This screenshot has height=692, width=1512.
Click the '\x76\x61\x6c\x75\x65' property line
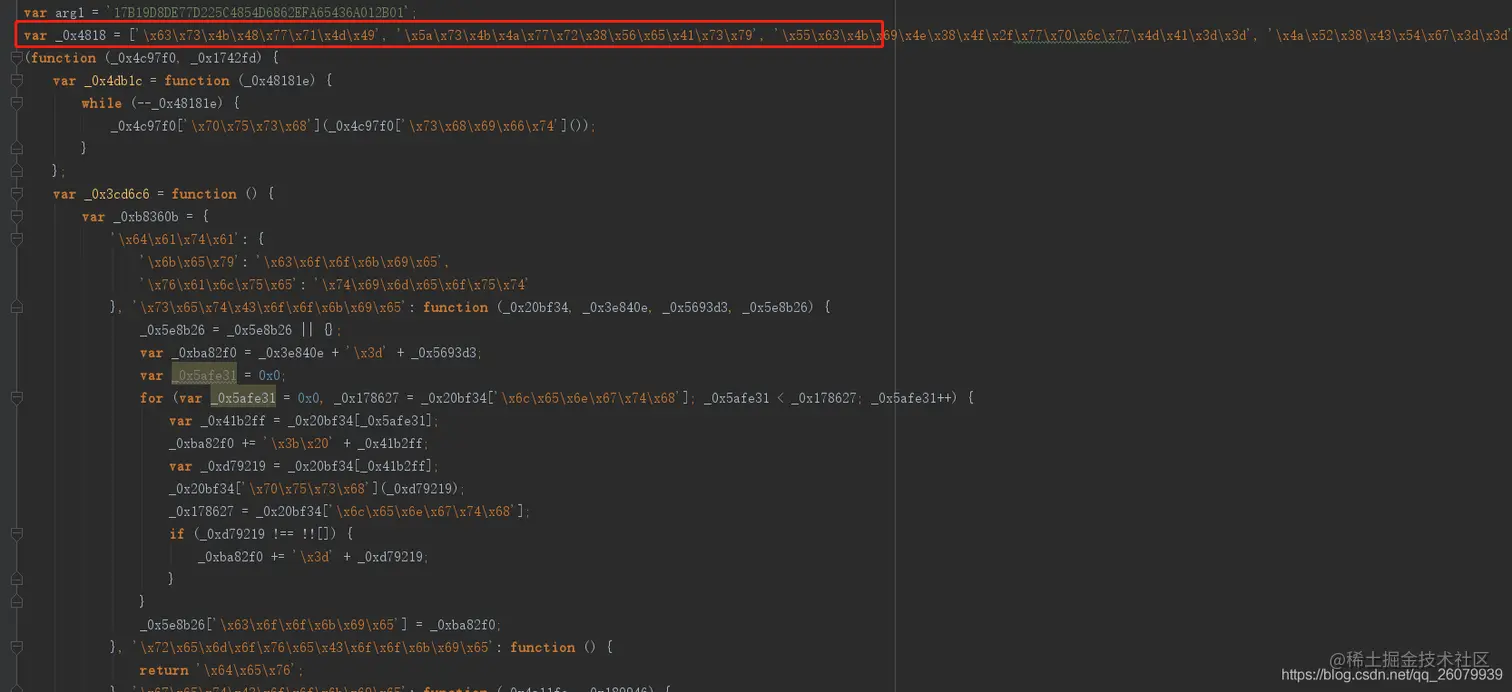click(x=334, y=285)
